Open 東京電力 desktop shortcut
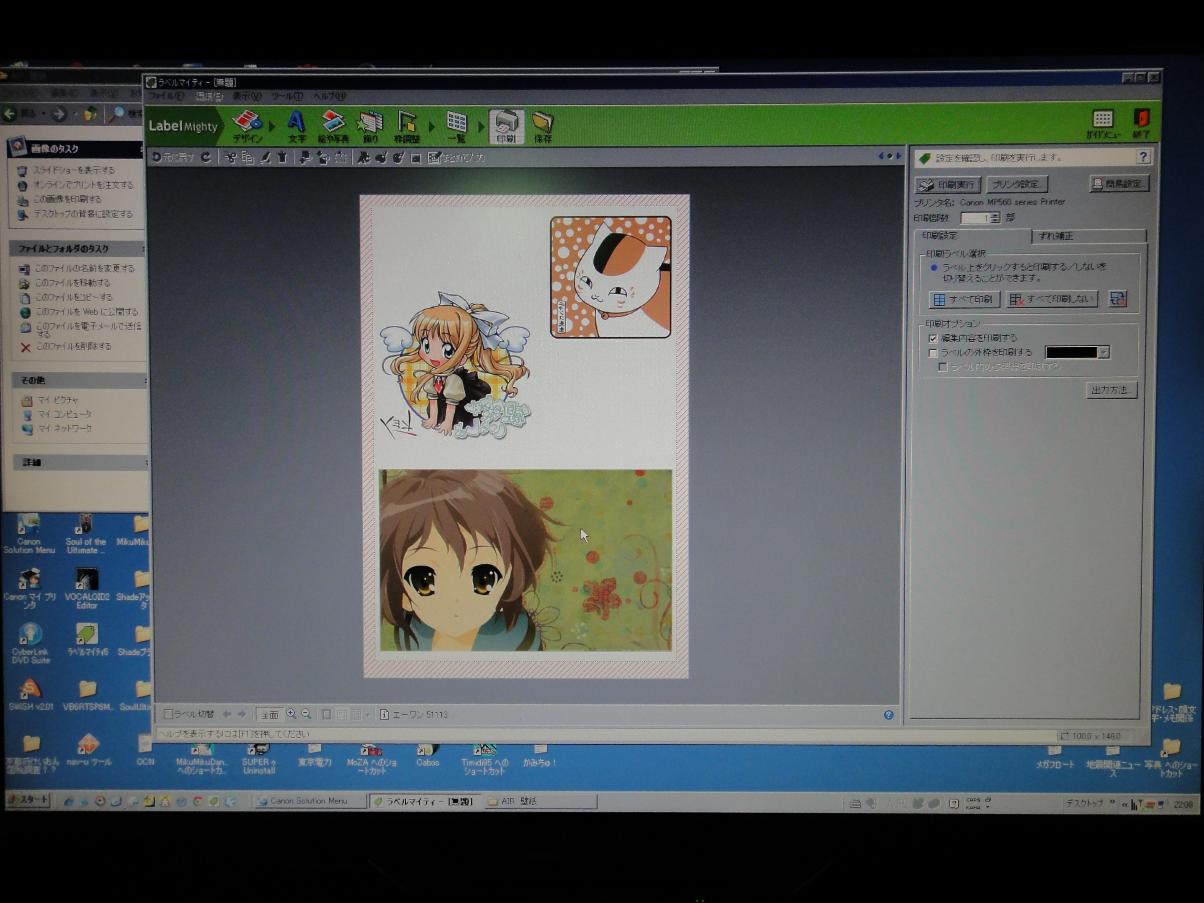The height and width of the screenshot is (903, 1204). 314,755
